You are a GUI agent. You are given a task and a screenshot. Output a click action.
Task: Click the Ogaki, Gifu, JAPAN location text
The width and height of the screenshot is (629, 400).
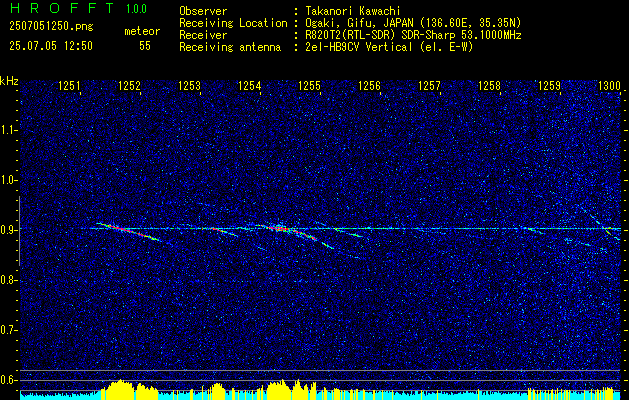413,23
